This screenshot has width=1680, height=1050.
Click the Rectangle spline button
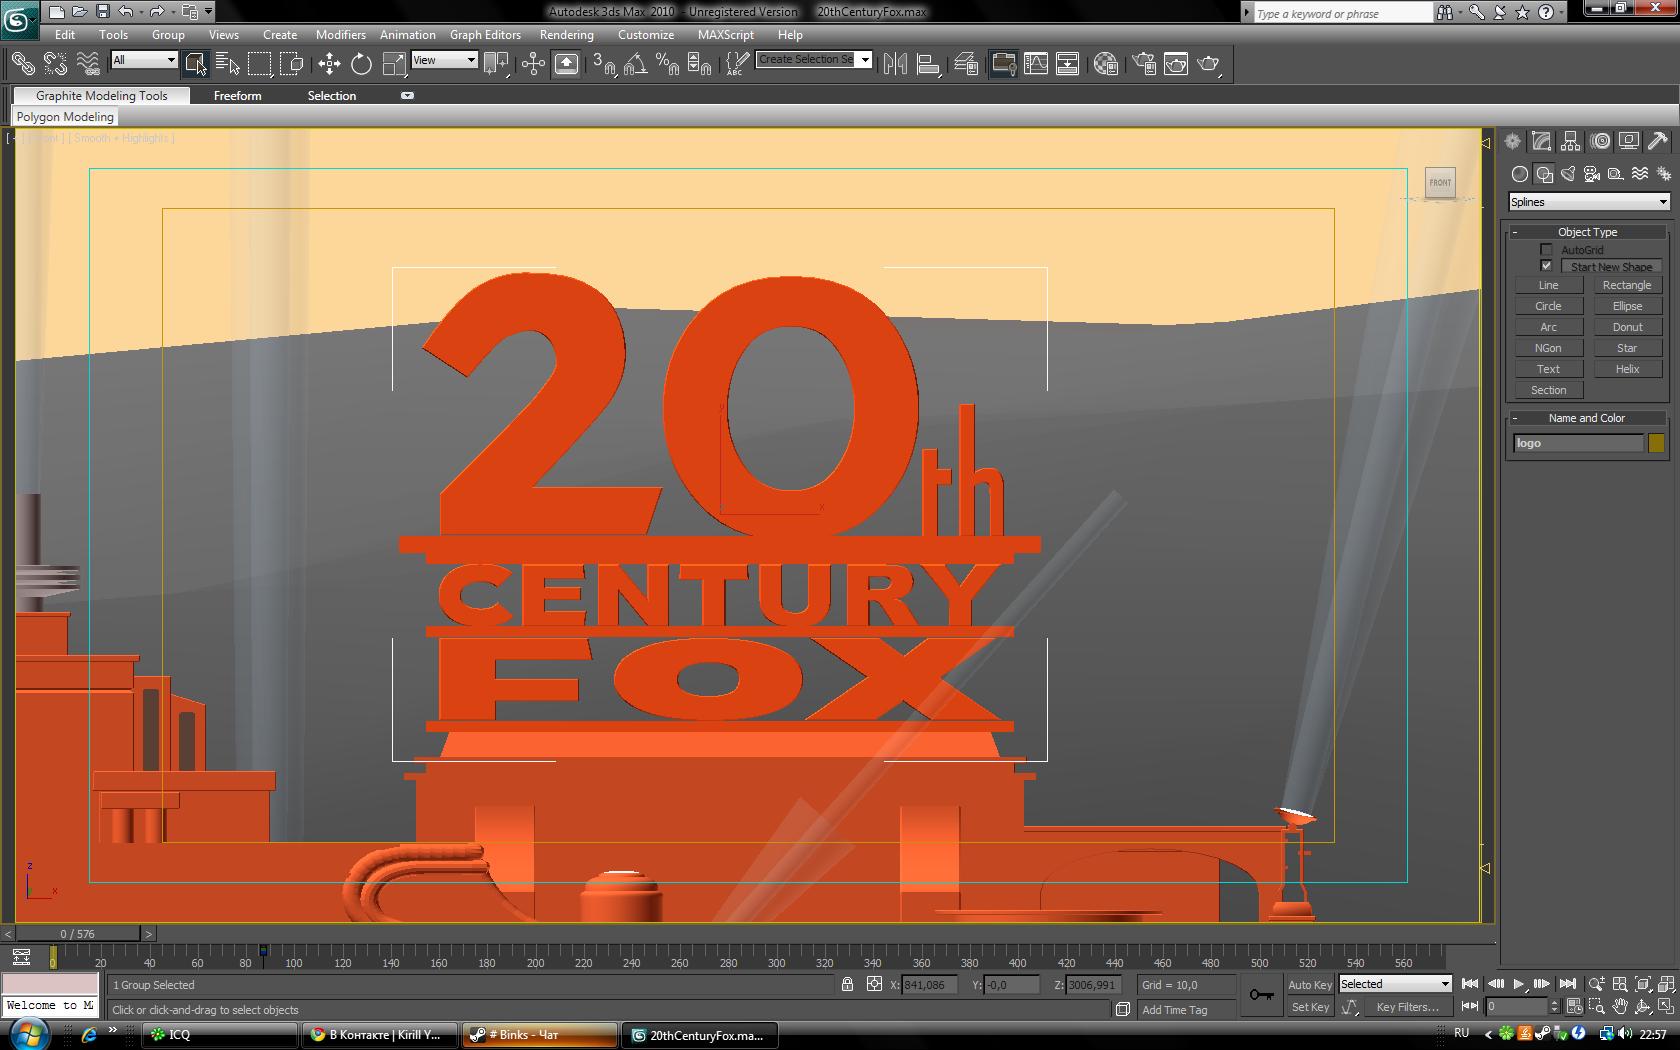[1627, 285]
